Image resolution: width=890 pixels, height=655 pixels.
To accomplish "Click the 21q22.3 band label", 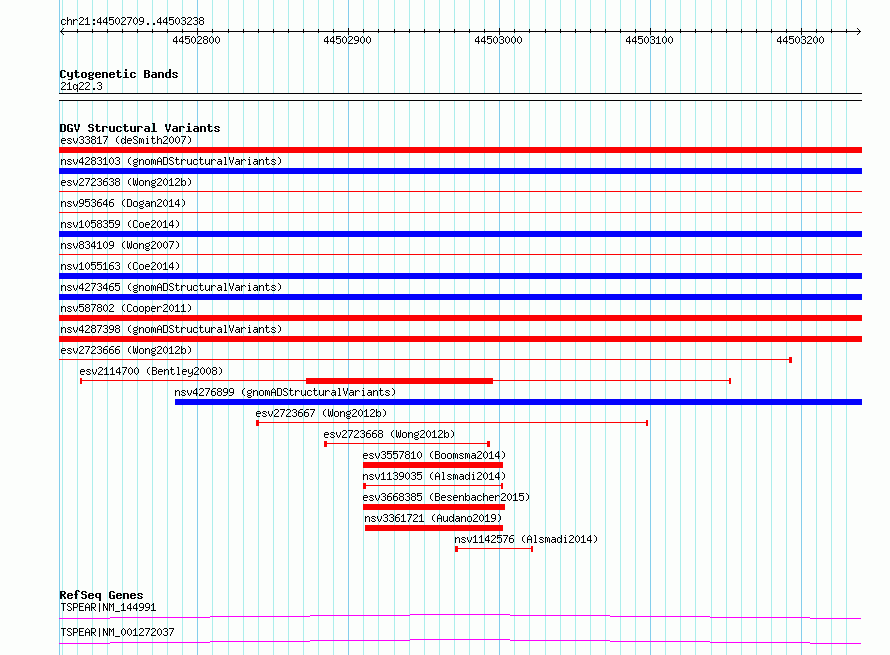I will coord(81,86).
